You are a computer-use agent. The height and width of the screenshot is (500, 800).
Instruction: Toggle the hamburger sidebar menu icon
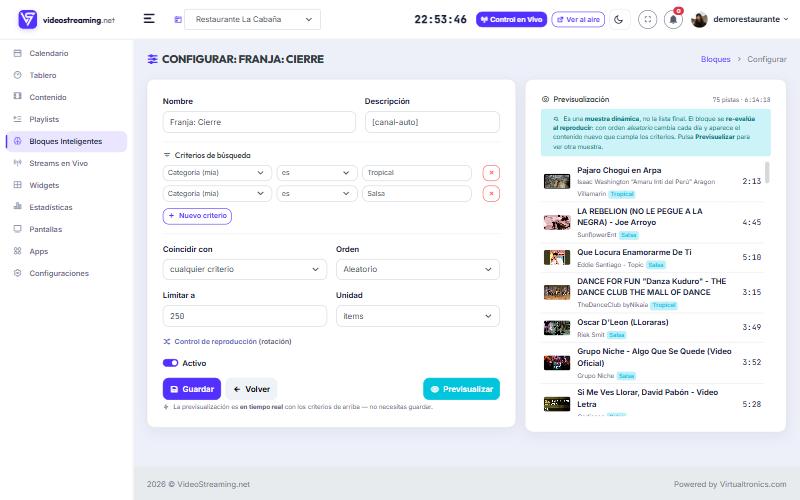(149, 19)
